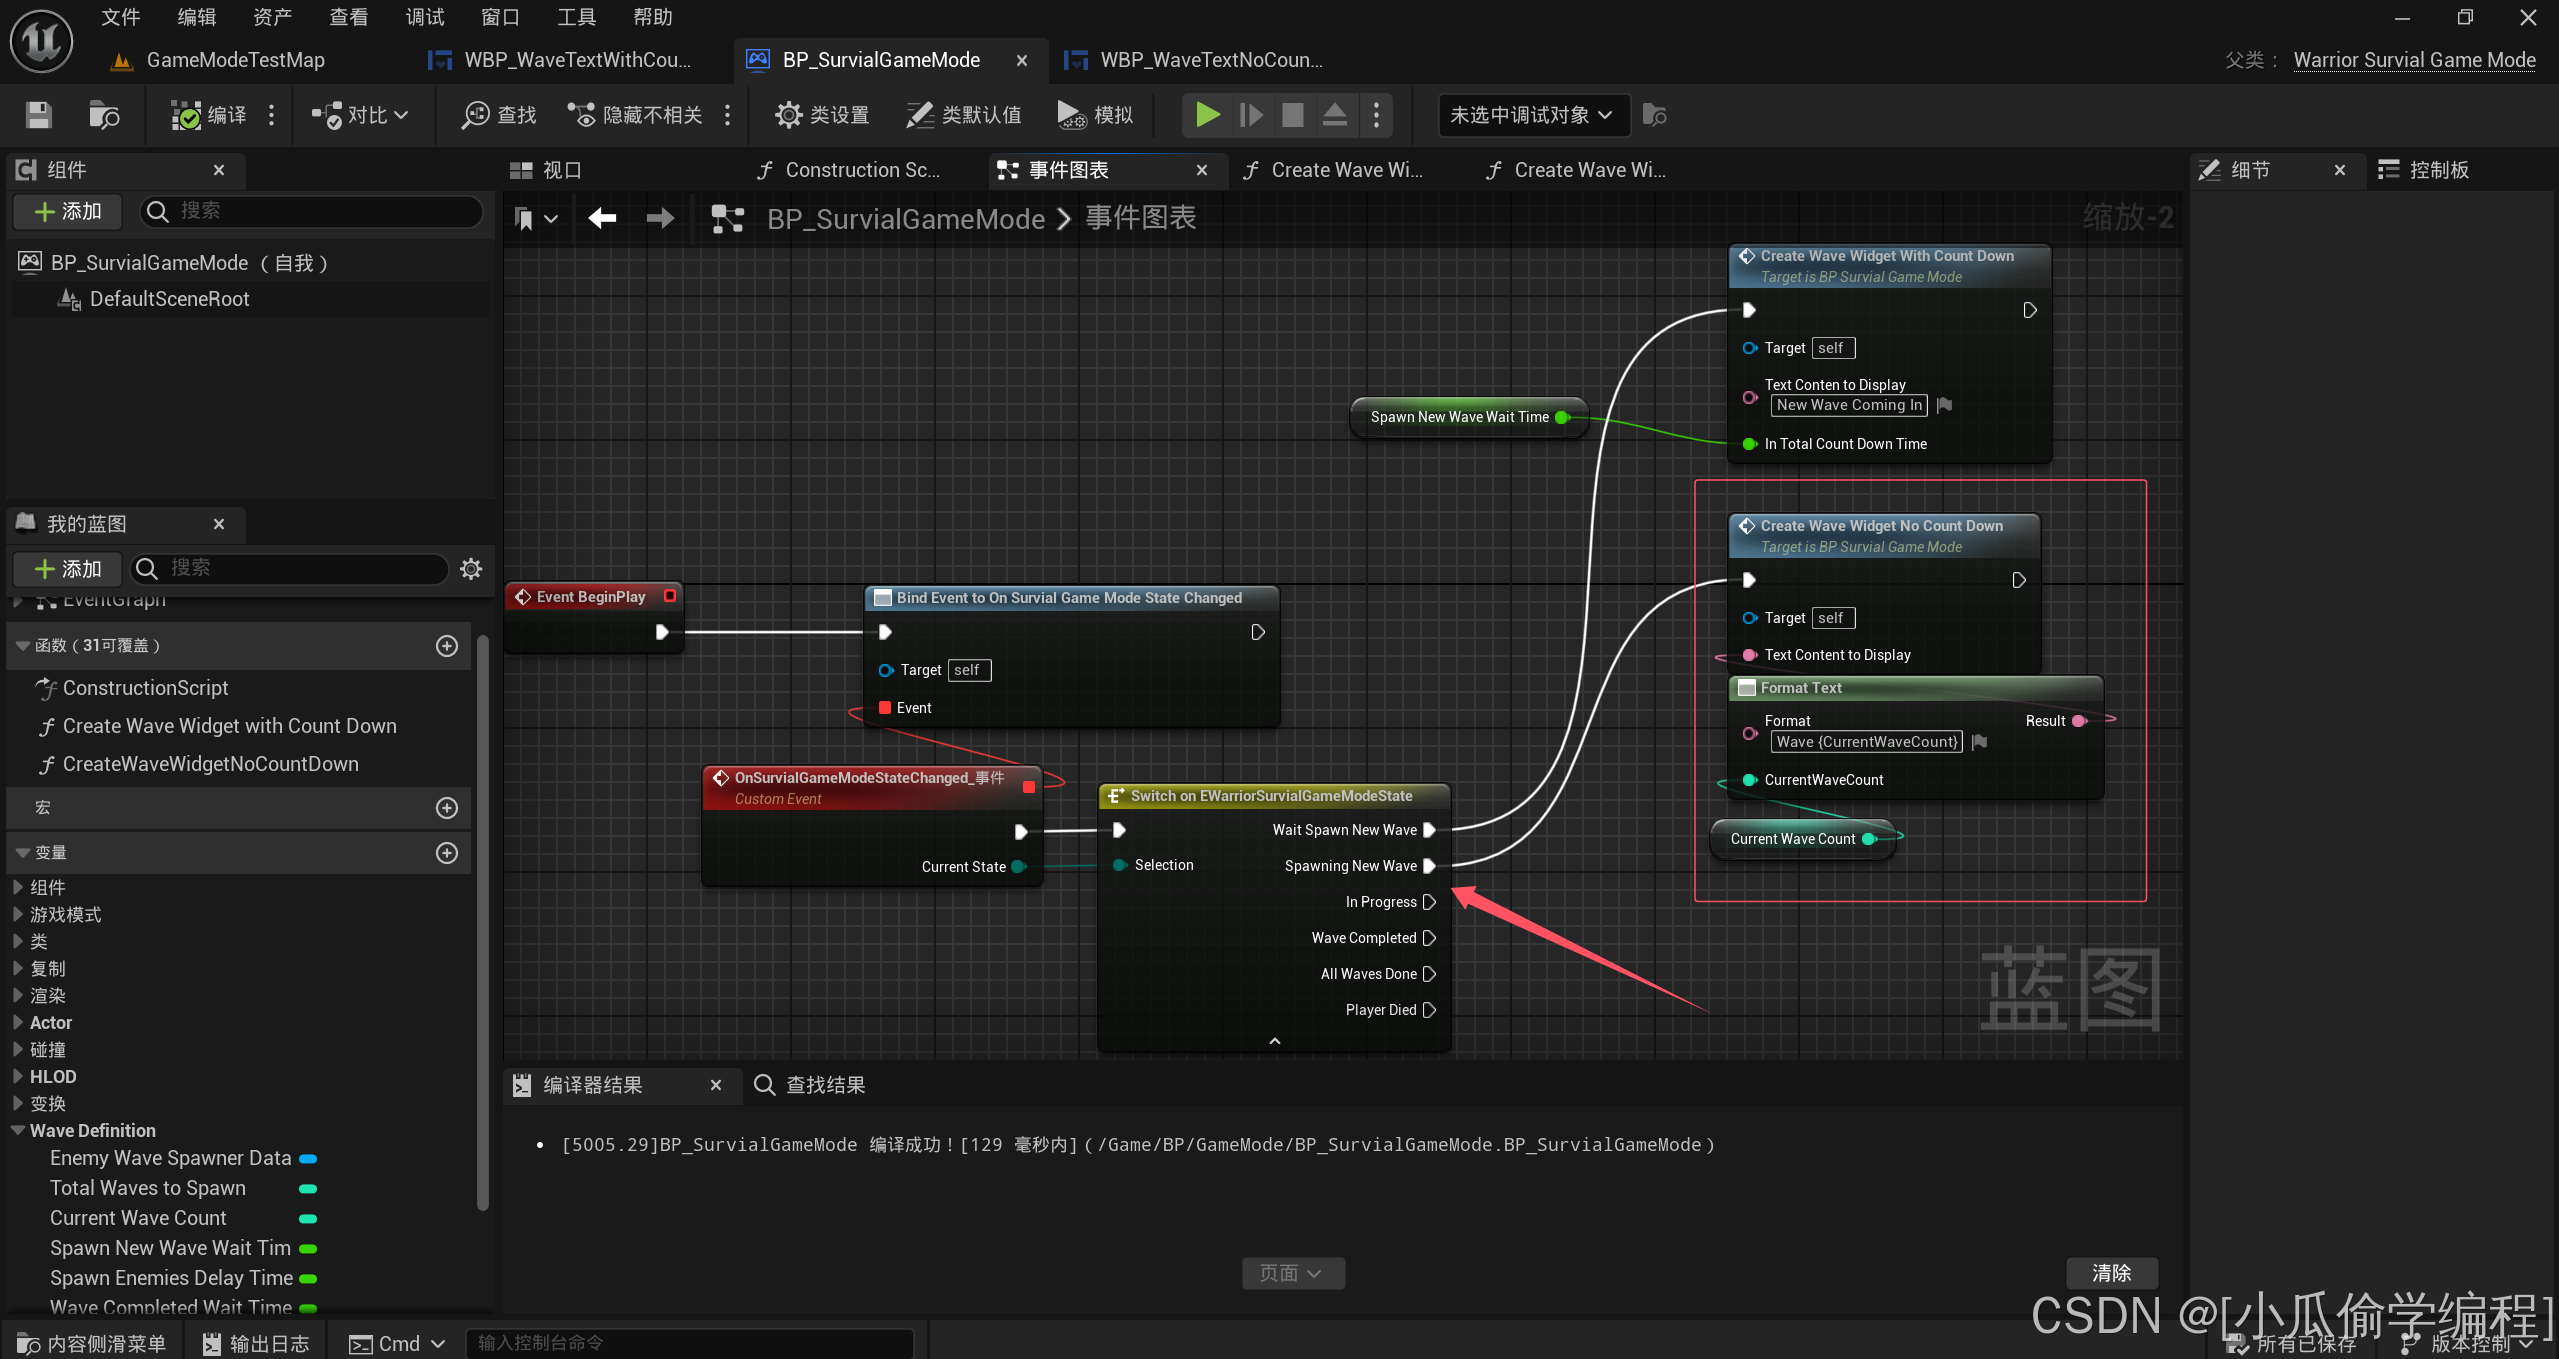Toggle hide unrelated nodes
The width and height of the screenshot is (2559, 1359).
click(635, 115)
